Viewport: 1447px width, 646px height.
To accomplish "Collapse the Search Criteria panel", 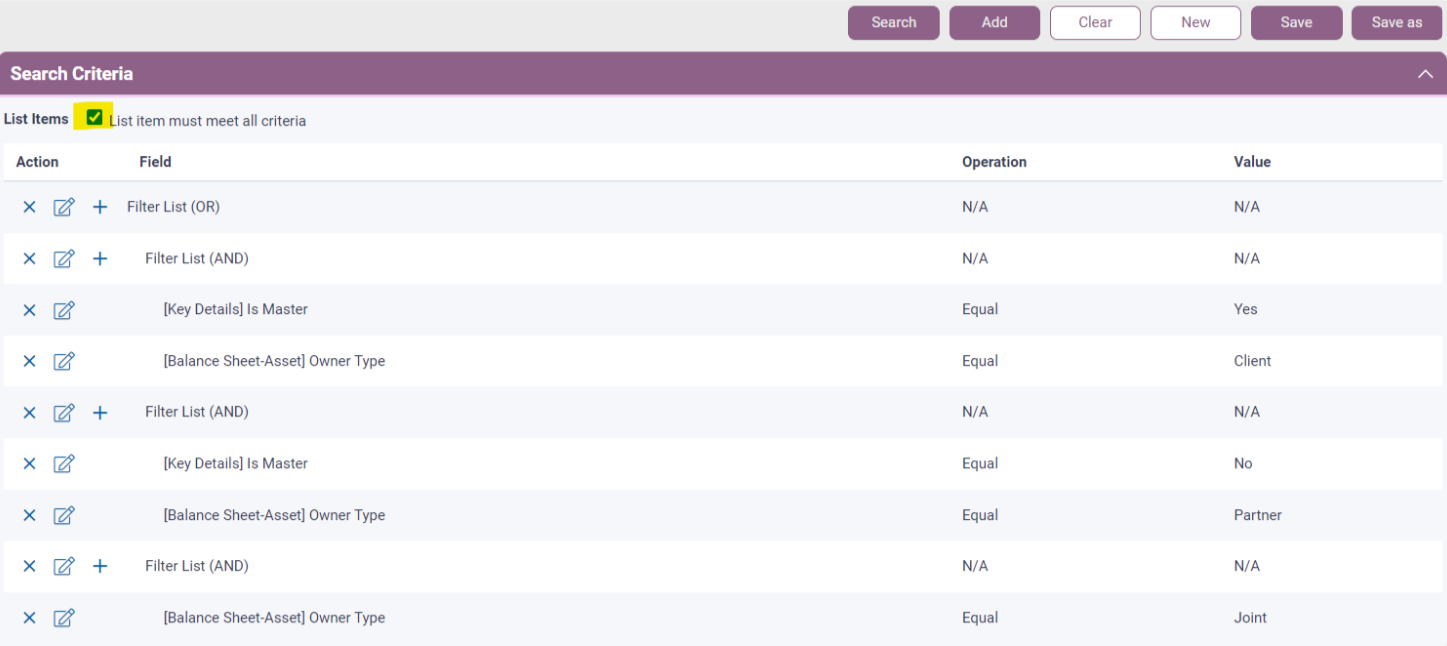I will (x=1425, y=73).
